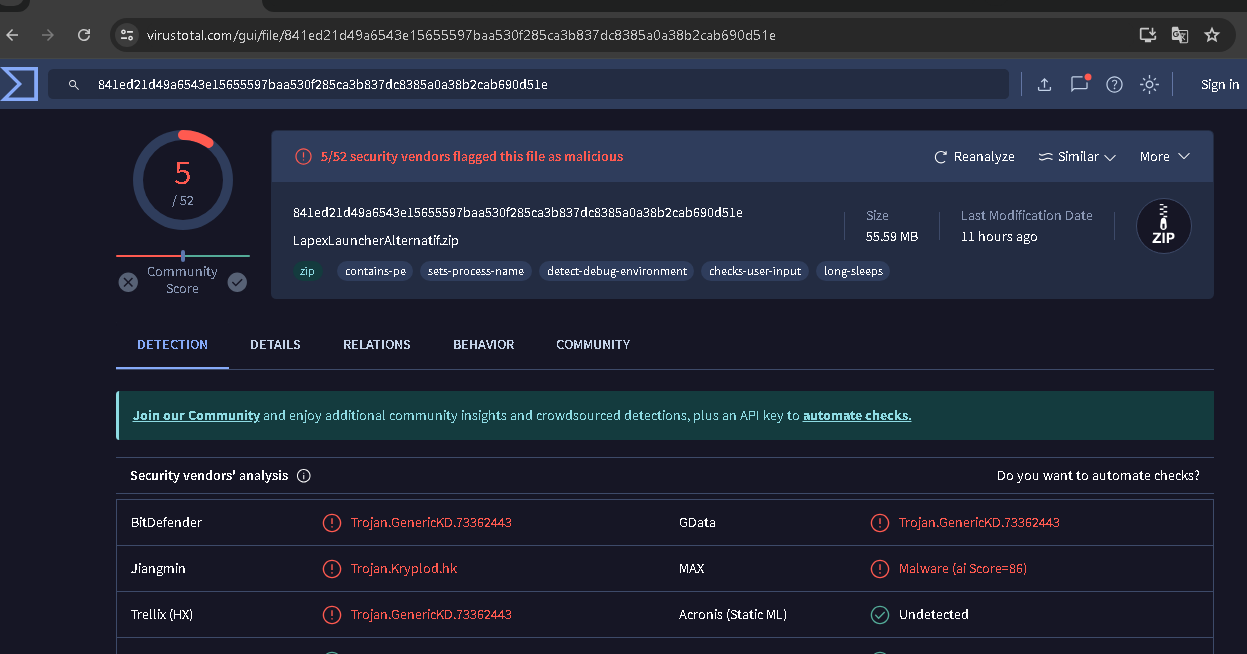The image size is (1247, 654).
Task: Click the checks-user-input tag
Action: [x=755, y=271]
